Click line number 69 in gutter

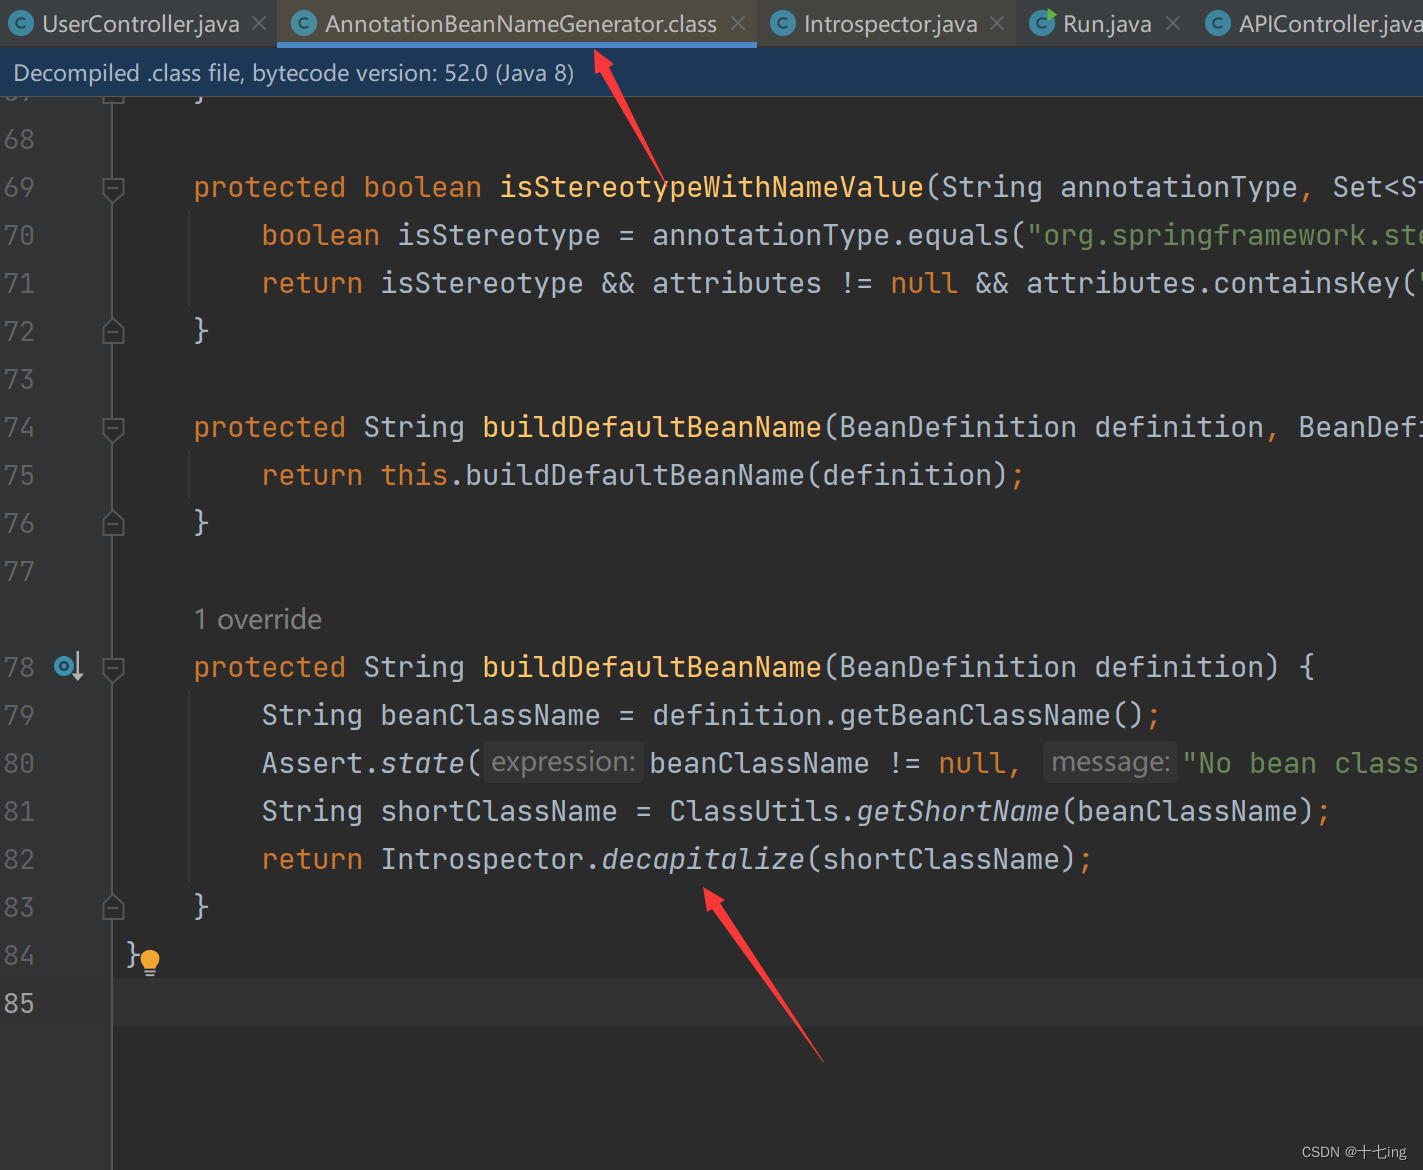pyautogui.click(x=19, y=187)
